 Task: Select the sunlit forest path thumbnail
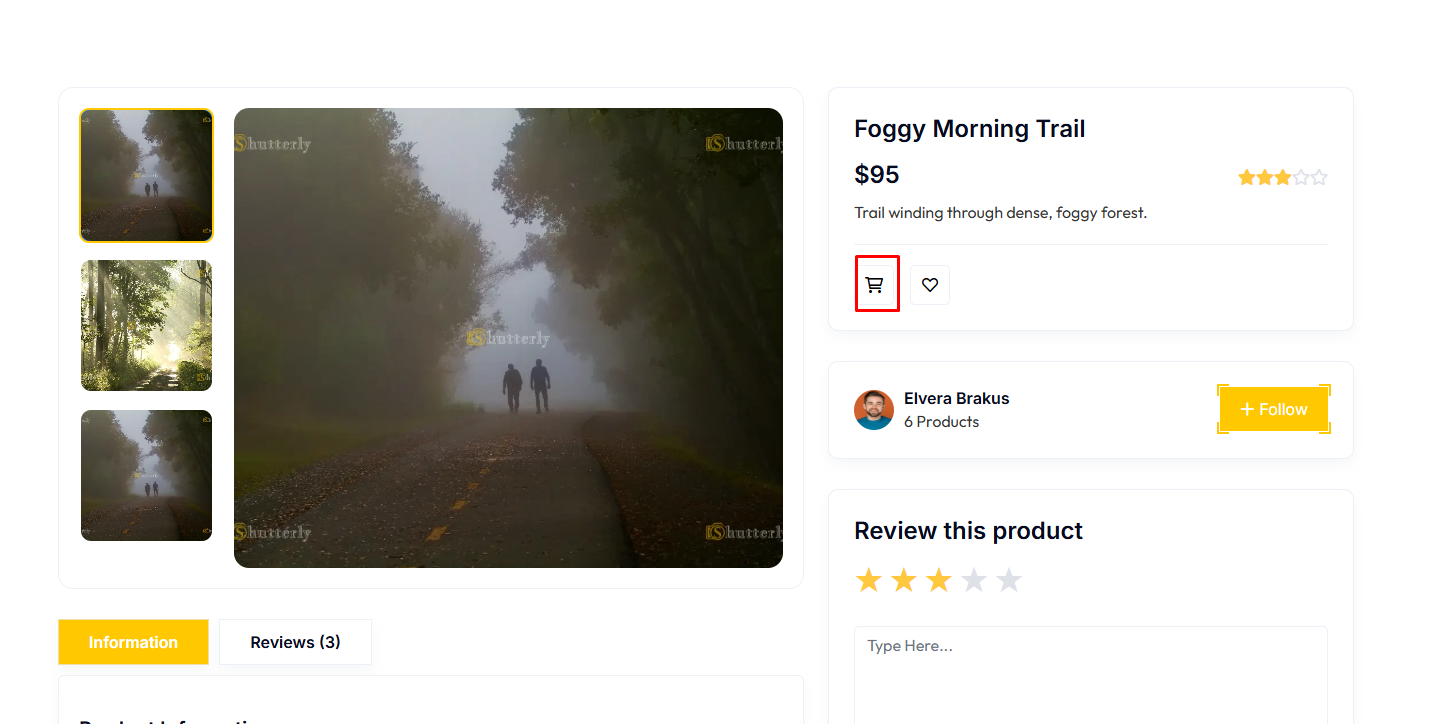pos(146,325)
